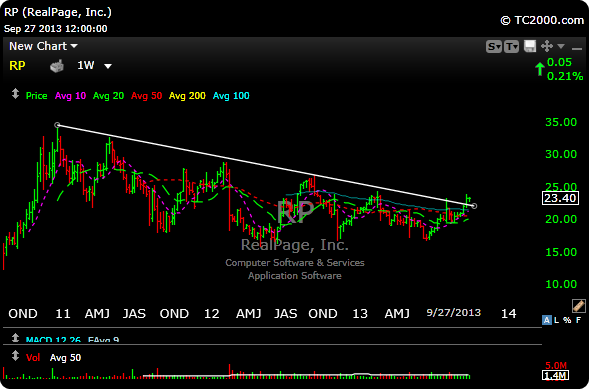Click the four-arrow move chart icon
The width and height of the screenshot is (589, 389).
pos(547,47)
